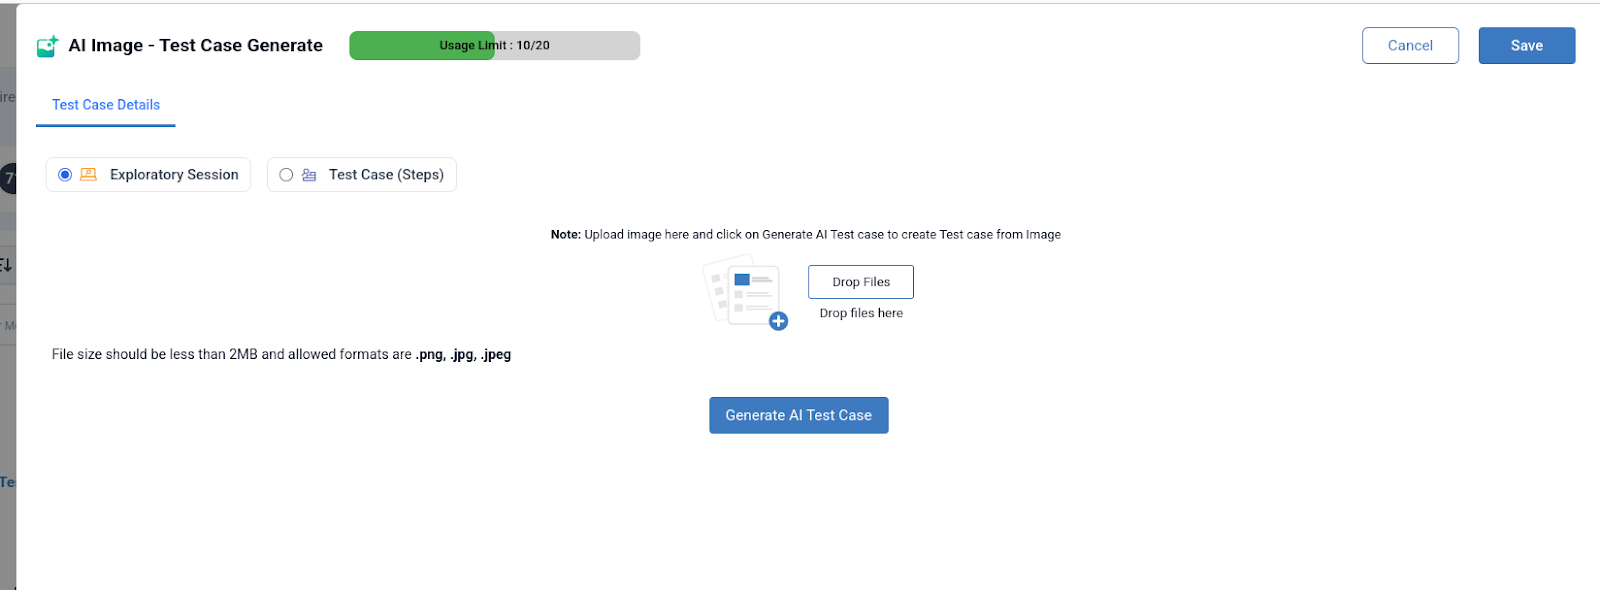Screen dimensions: 1600x590
Task: Select the Exploratory Session radio button
Action: (65, 175)
